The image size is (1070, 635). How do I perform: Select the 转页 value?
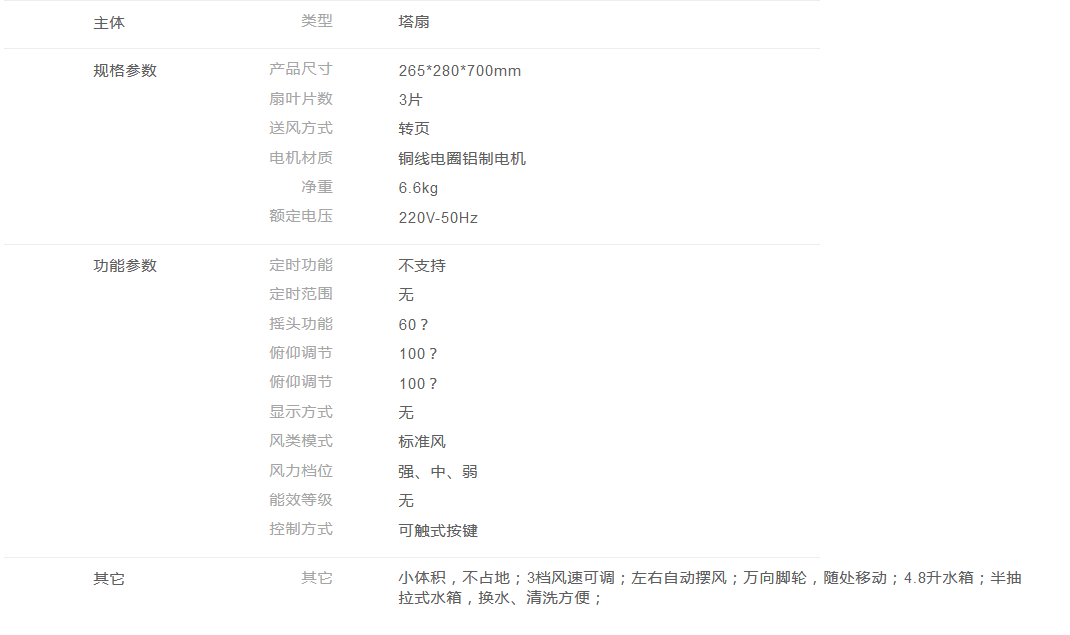tap(414, 129)
